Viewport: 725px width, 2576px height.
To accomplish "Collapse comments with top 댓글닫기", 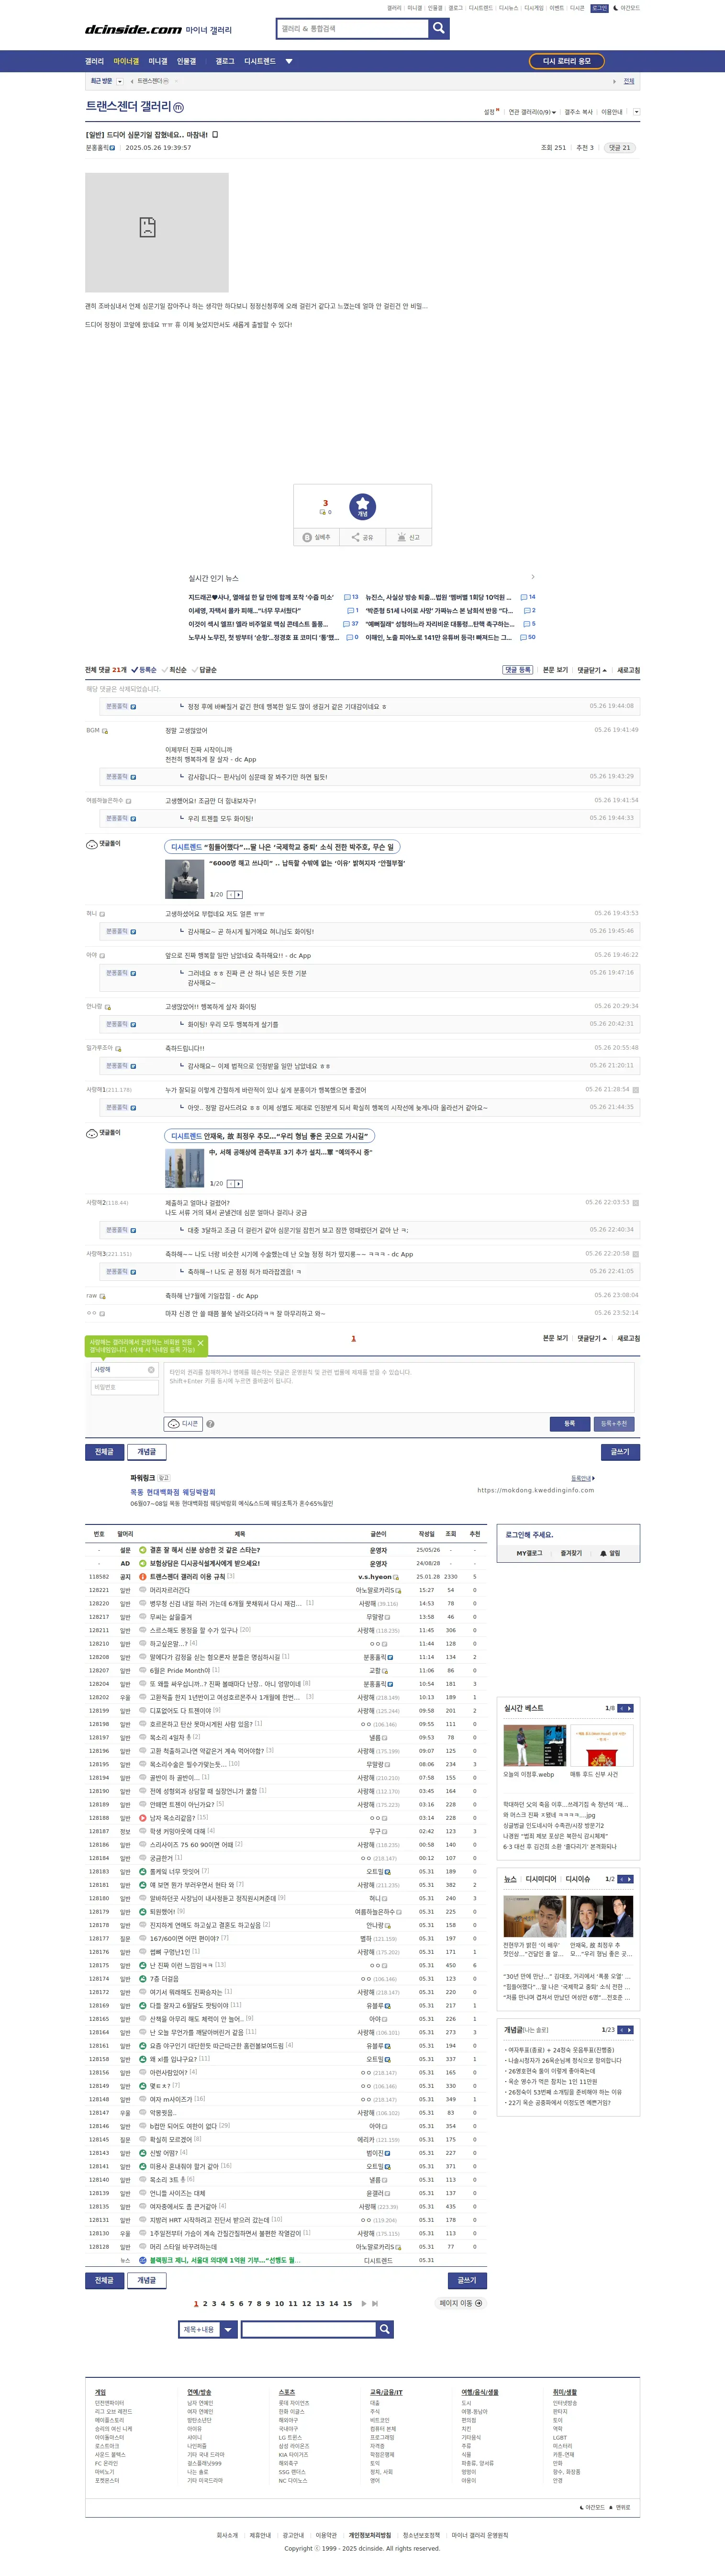I will [x=591, y=670].
